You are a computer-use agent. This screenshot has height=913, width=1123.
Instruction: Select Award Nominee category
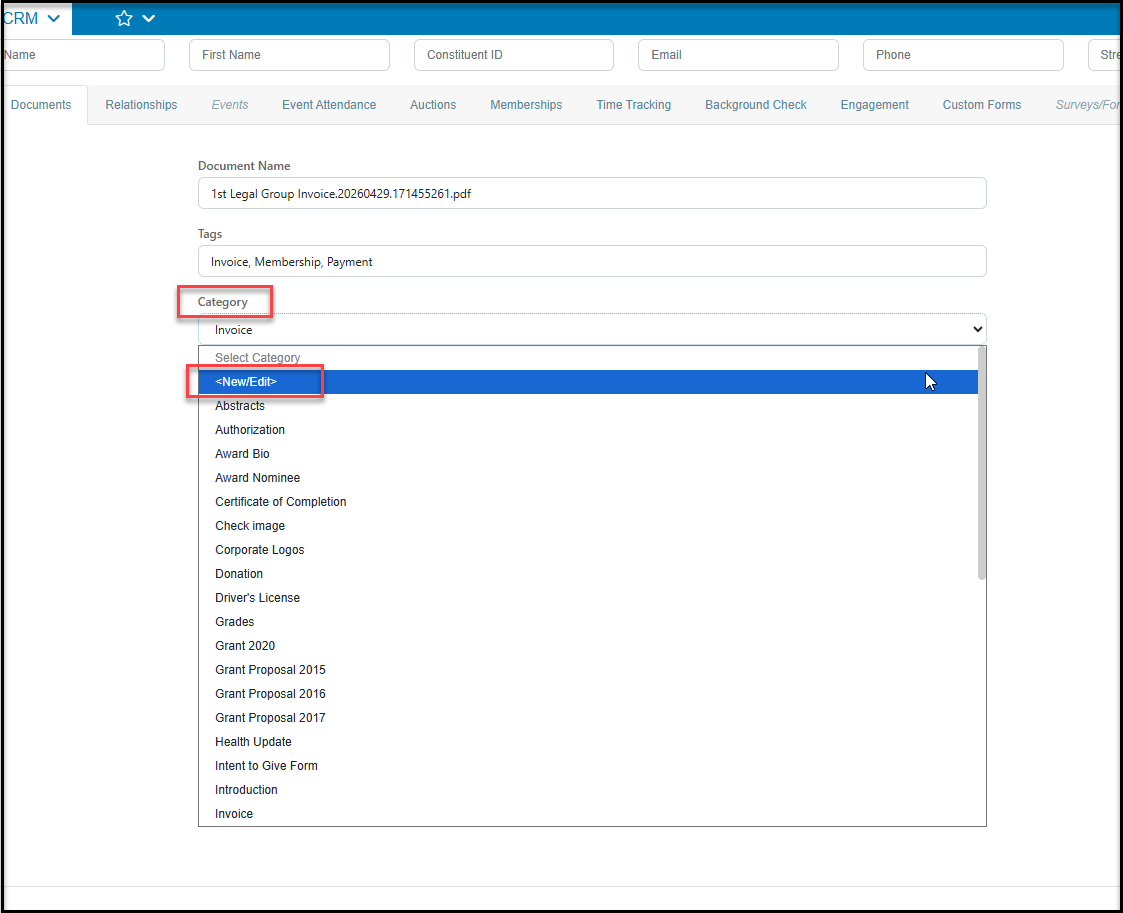tap(588, 478)
